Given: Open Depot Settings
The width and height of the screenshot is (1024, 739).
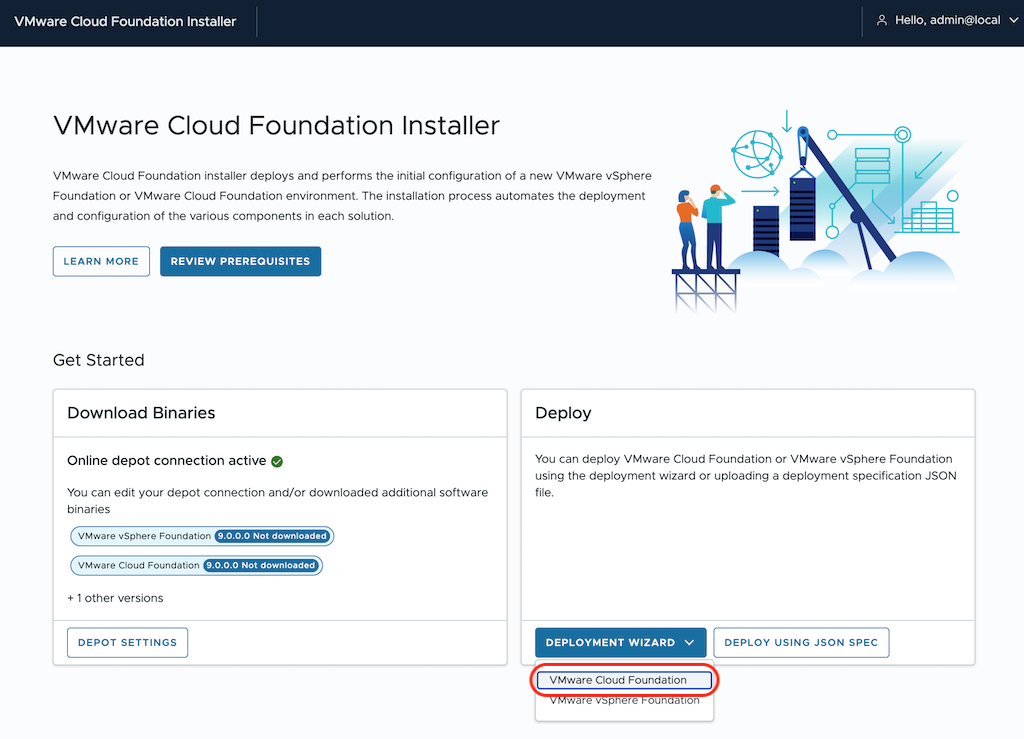Looking at the screenshot, I should pyautogui.click(x=127, y=642).
